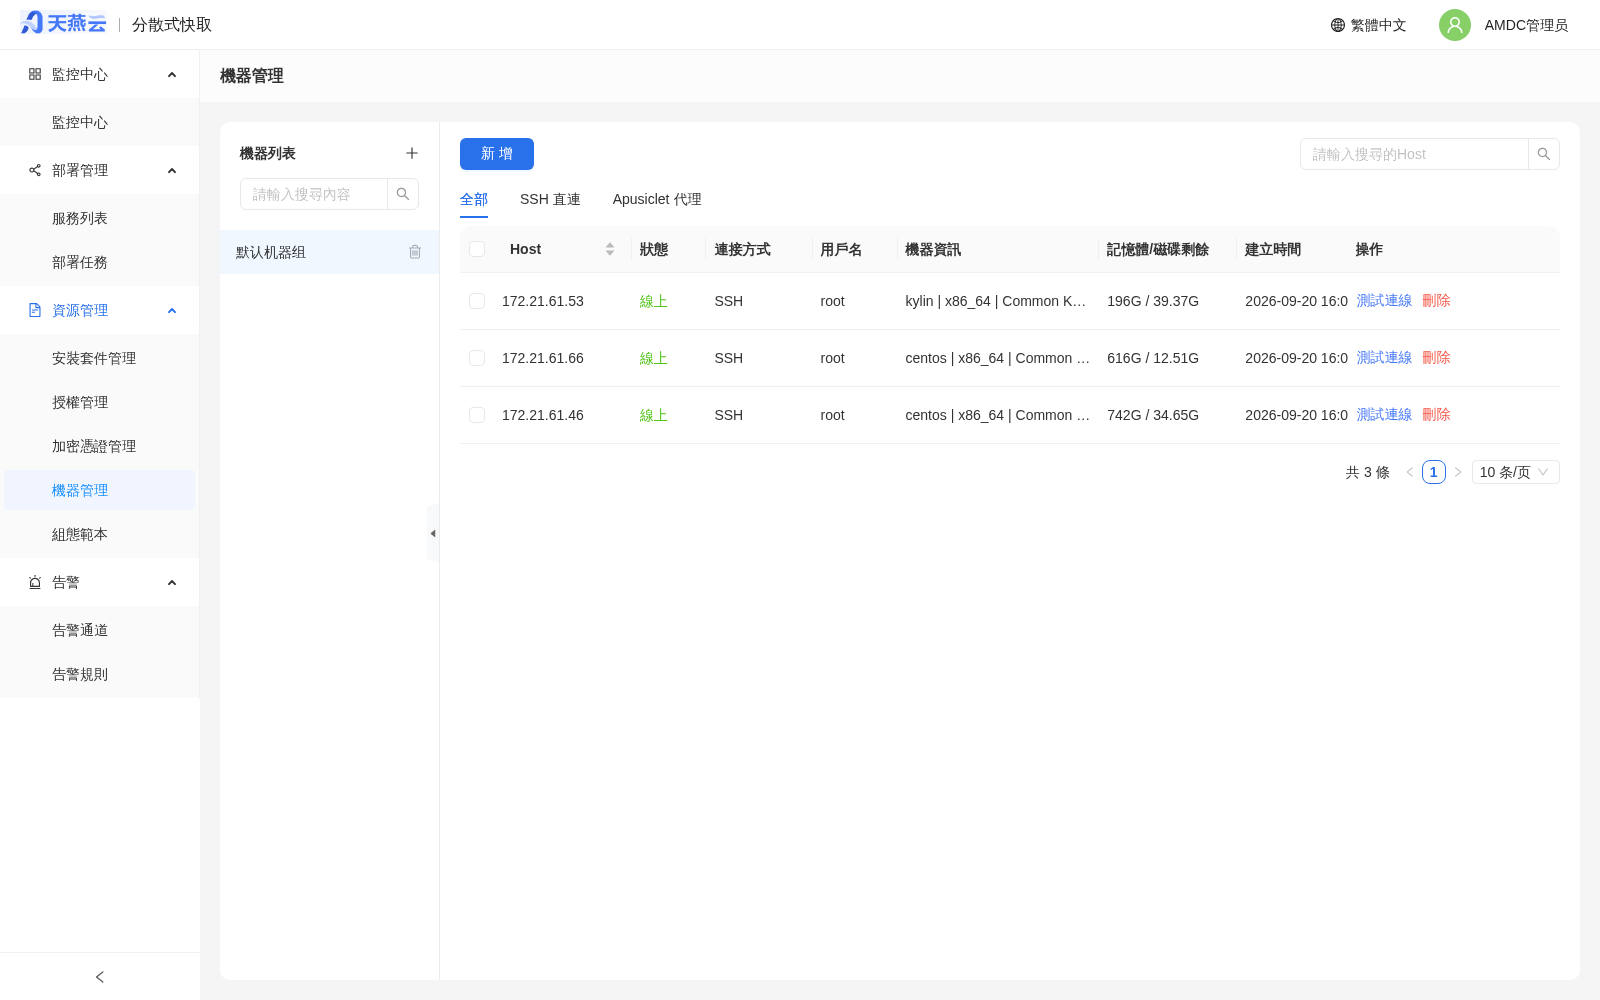This screenshot has width=1600, height=1000.
Task: Check the row for 172.21.61.66
Action: click(477, 358)
